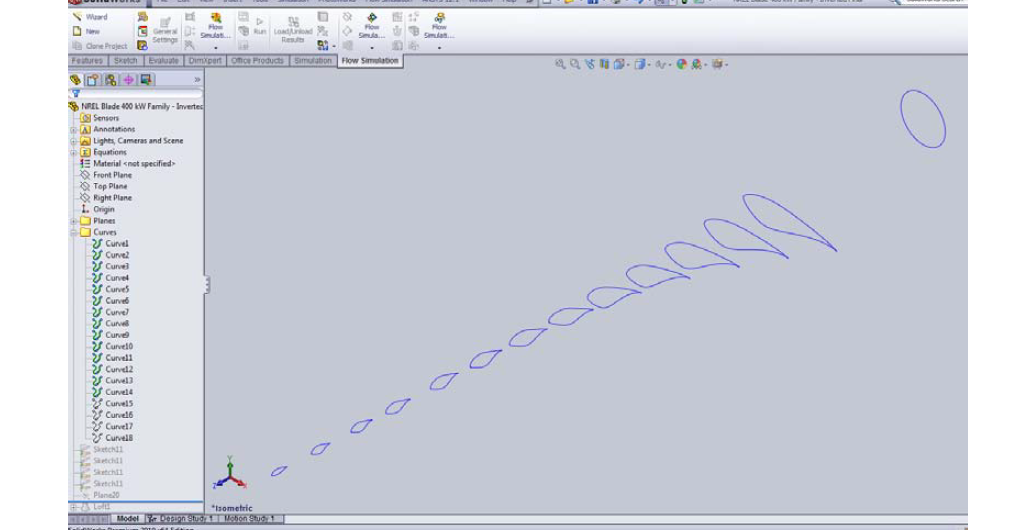1025x530 pixels.
Task: Switch to the Features tab
Action: (87, 61)
